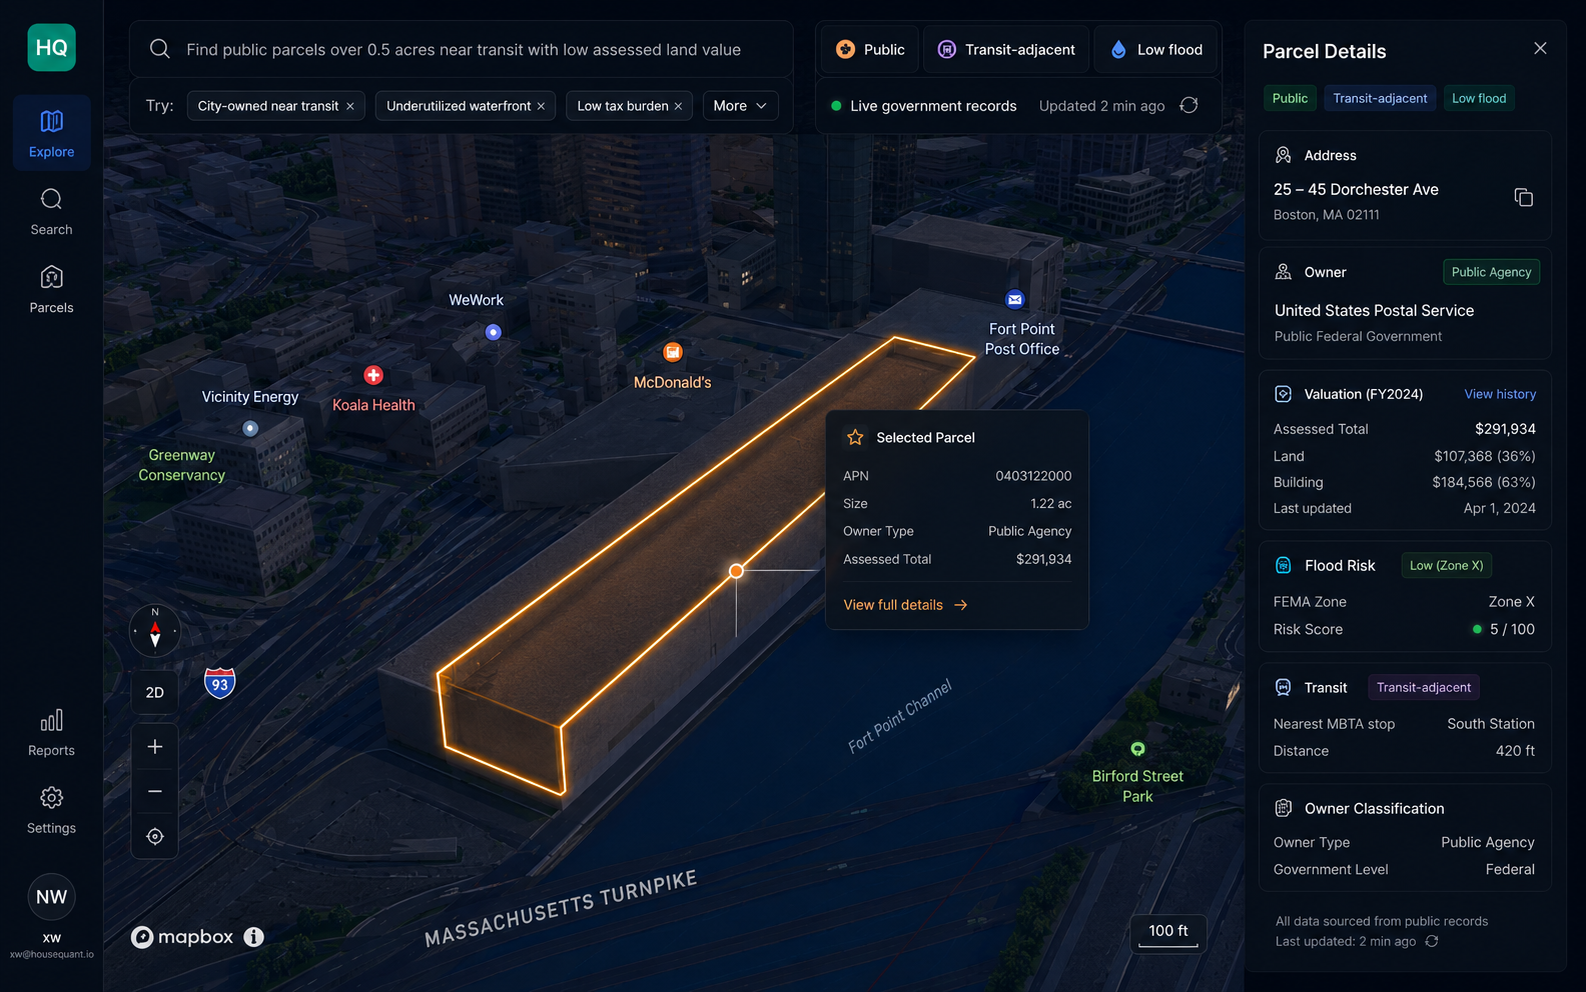
Task: Click the Public Agency owner badge
Action: point(1491,272)
